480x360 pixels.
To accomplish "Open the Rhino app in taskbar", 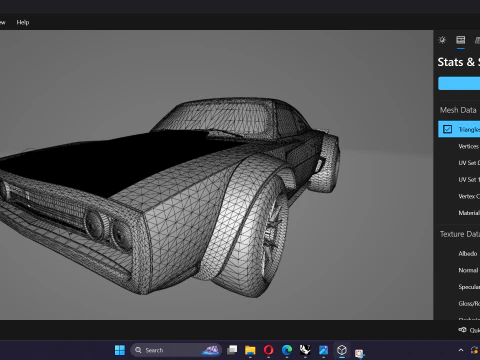I will [305, 350].
